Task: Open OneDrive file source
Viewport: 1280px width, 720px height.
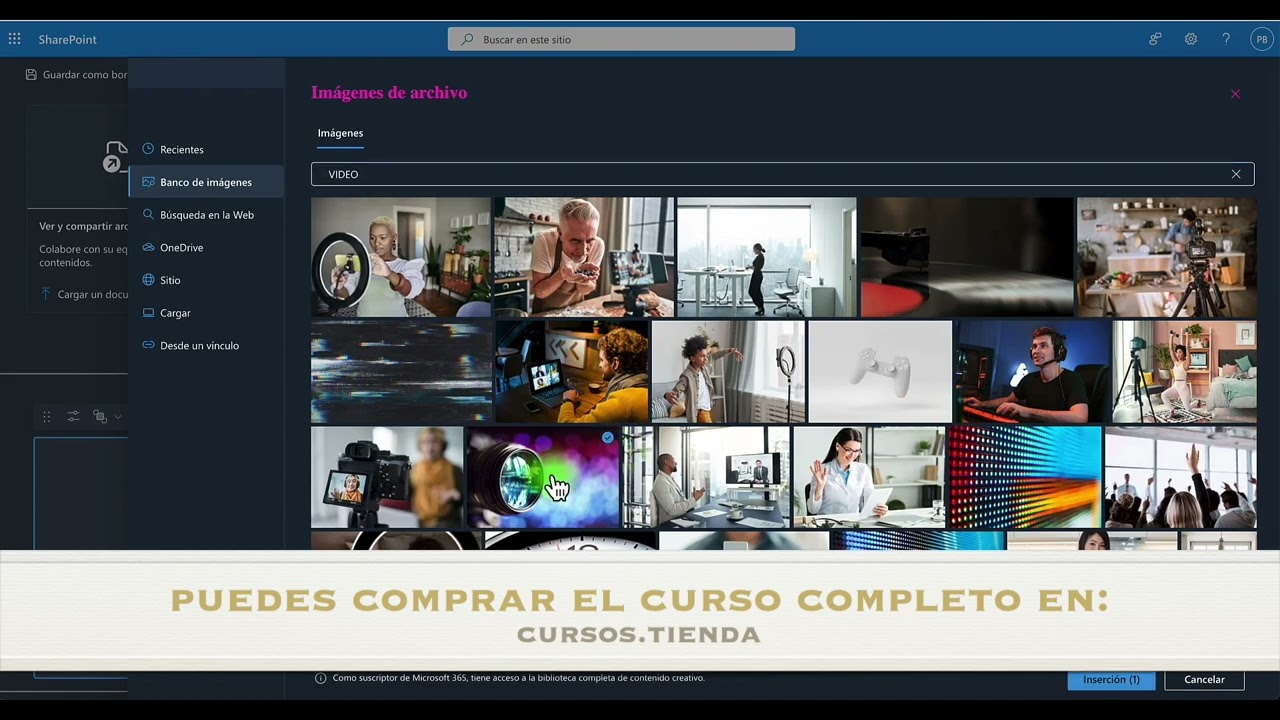Action: 206,247
